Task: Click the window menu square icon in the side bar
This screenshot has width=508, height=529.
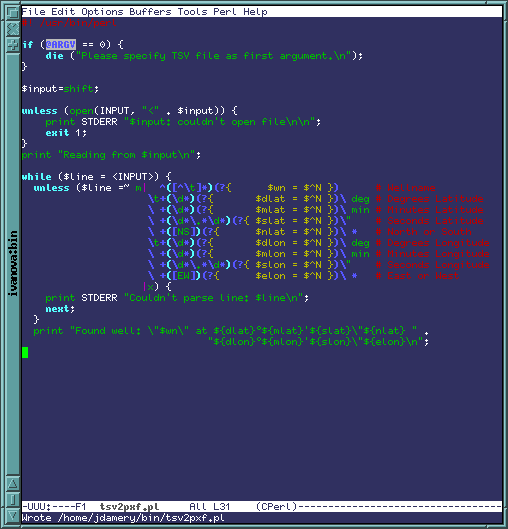Action: click(x=13, y=12)
